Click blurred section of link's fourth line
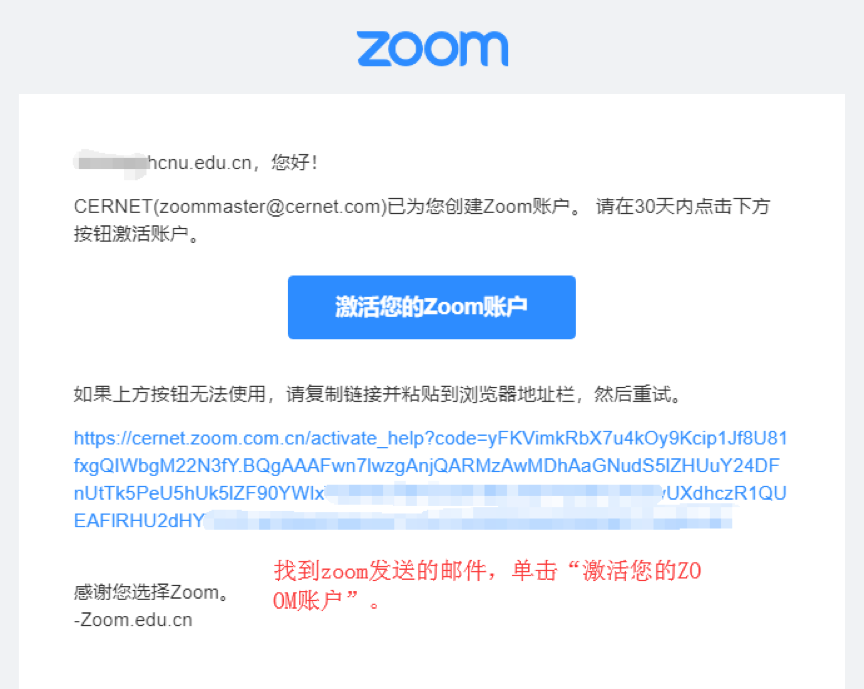The width and height of the screenshot is (864, 689). point(468,520)
